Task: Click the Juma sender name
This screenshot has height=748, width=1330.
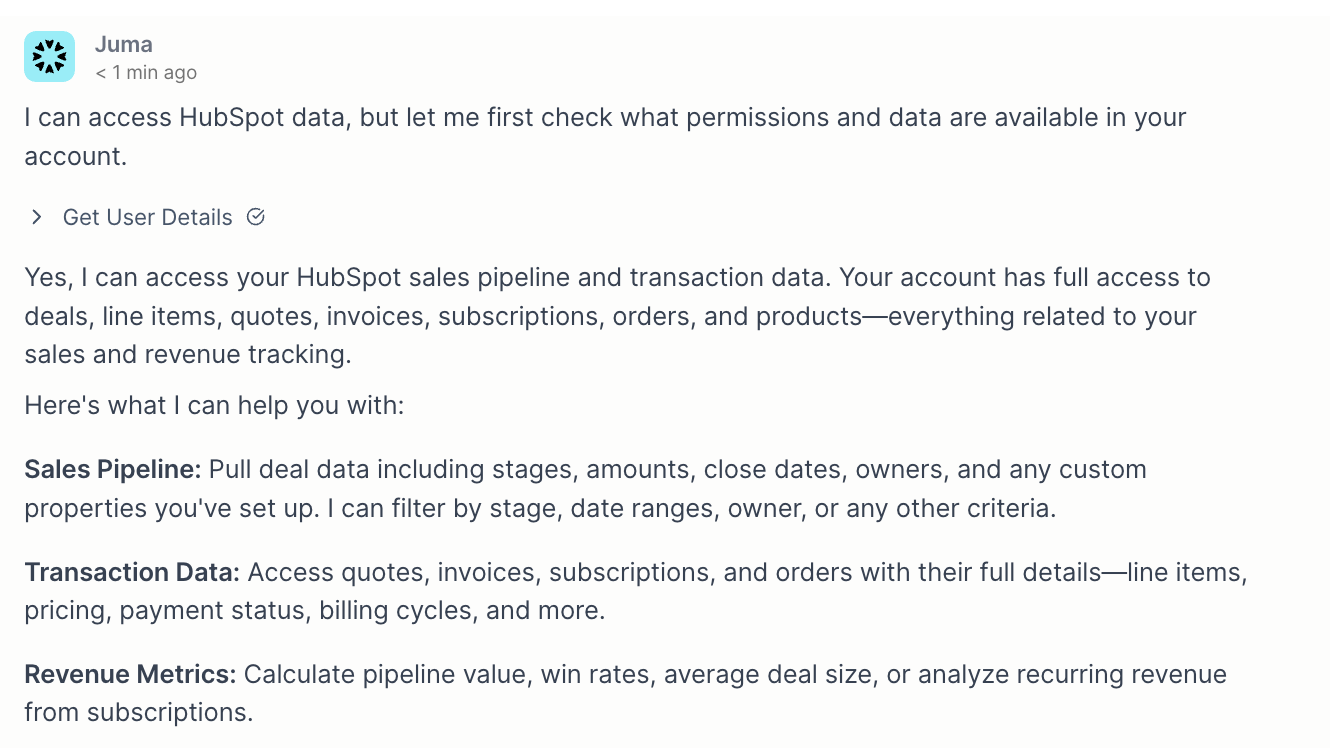Action: (x=124, y=44)
